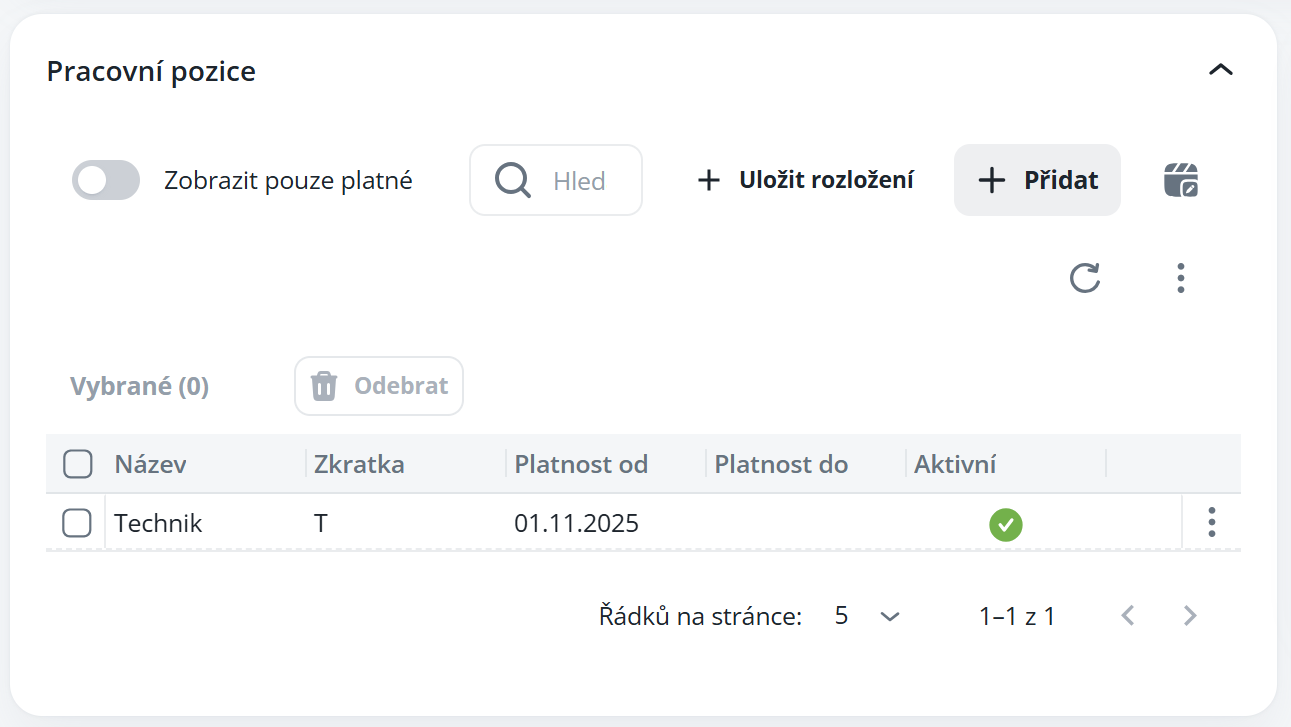The image size is (1291, 727).
Task: Collapse the Pracovní pozice panel
Action: 1221,70
